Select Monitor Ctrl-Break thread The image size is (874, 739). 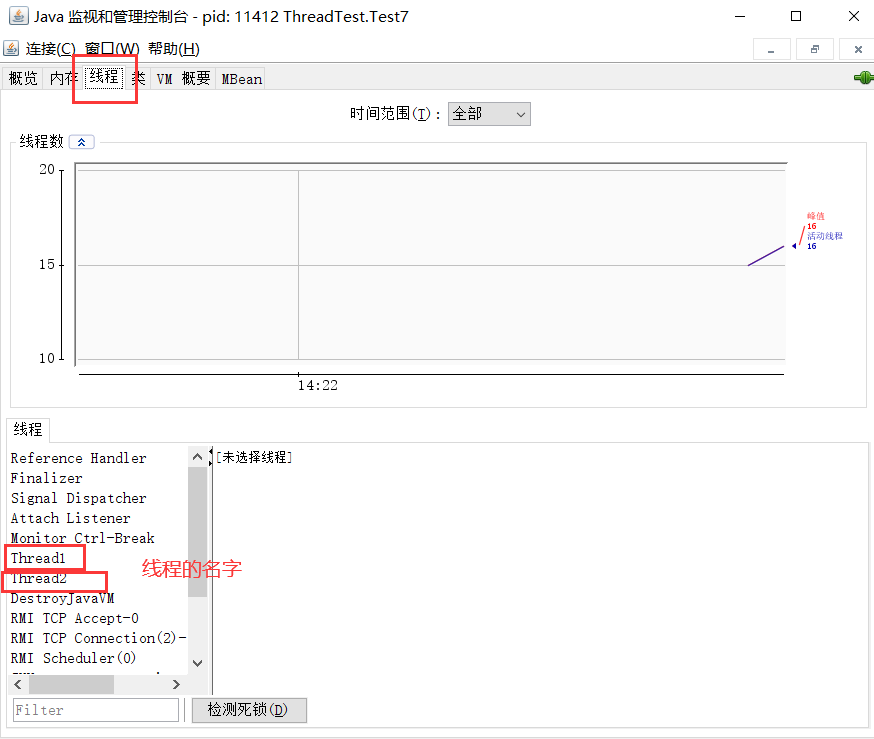[x=82, y=538]
